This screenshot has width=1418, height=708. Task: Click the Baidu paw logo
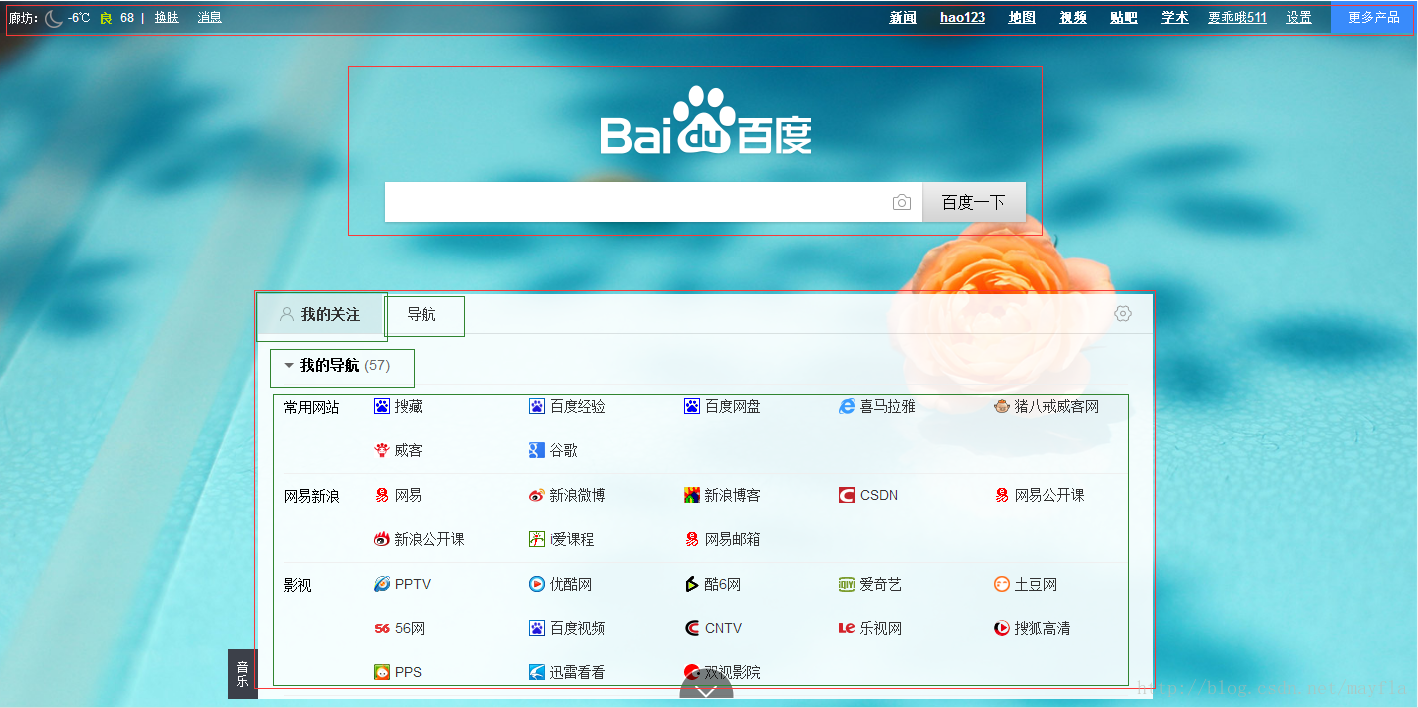click(x=705, y=120)
